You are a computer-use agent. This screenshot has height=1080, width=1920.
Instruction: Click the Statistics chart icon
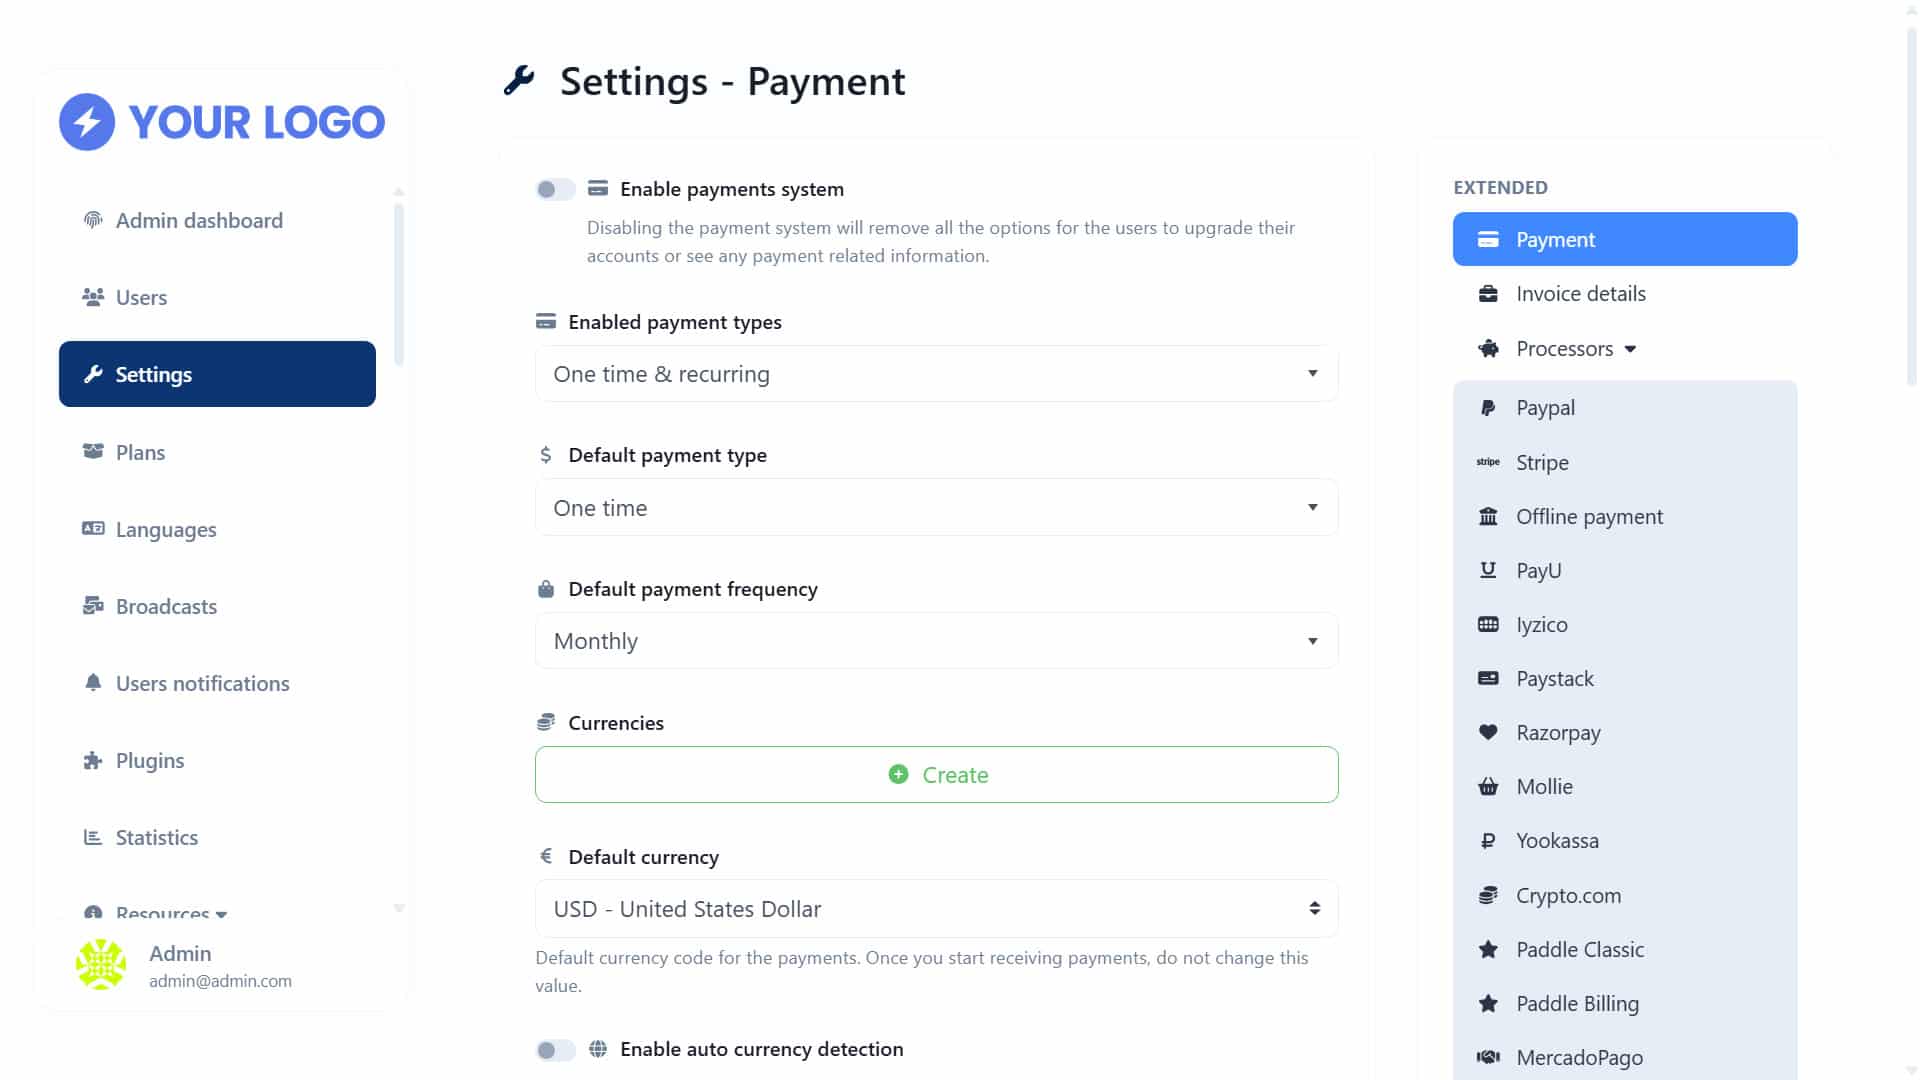coord(93,837)
